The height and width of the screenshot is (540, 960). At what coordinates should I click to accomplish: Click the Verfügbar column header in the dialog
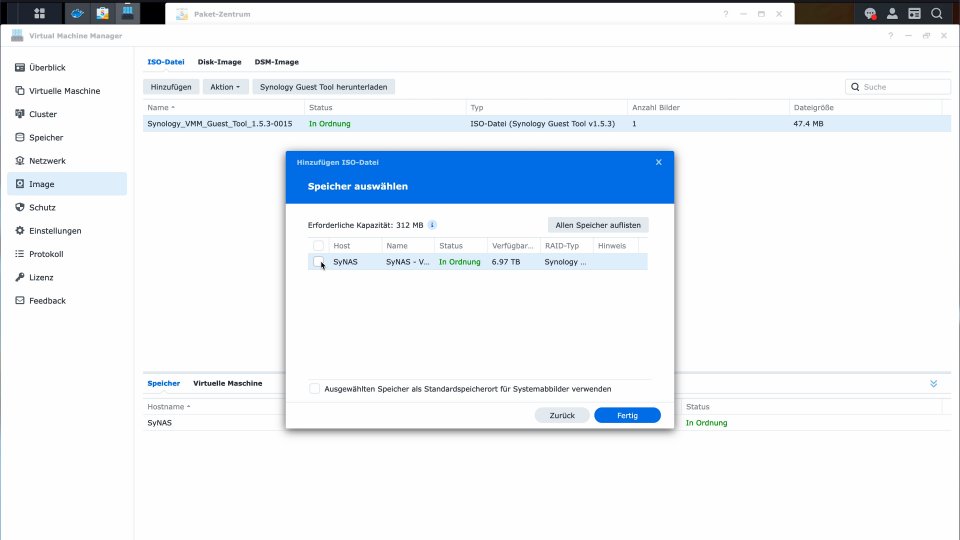pos(513,246)
